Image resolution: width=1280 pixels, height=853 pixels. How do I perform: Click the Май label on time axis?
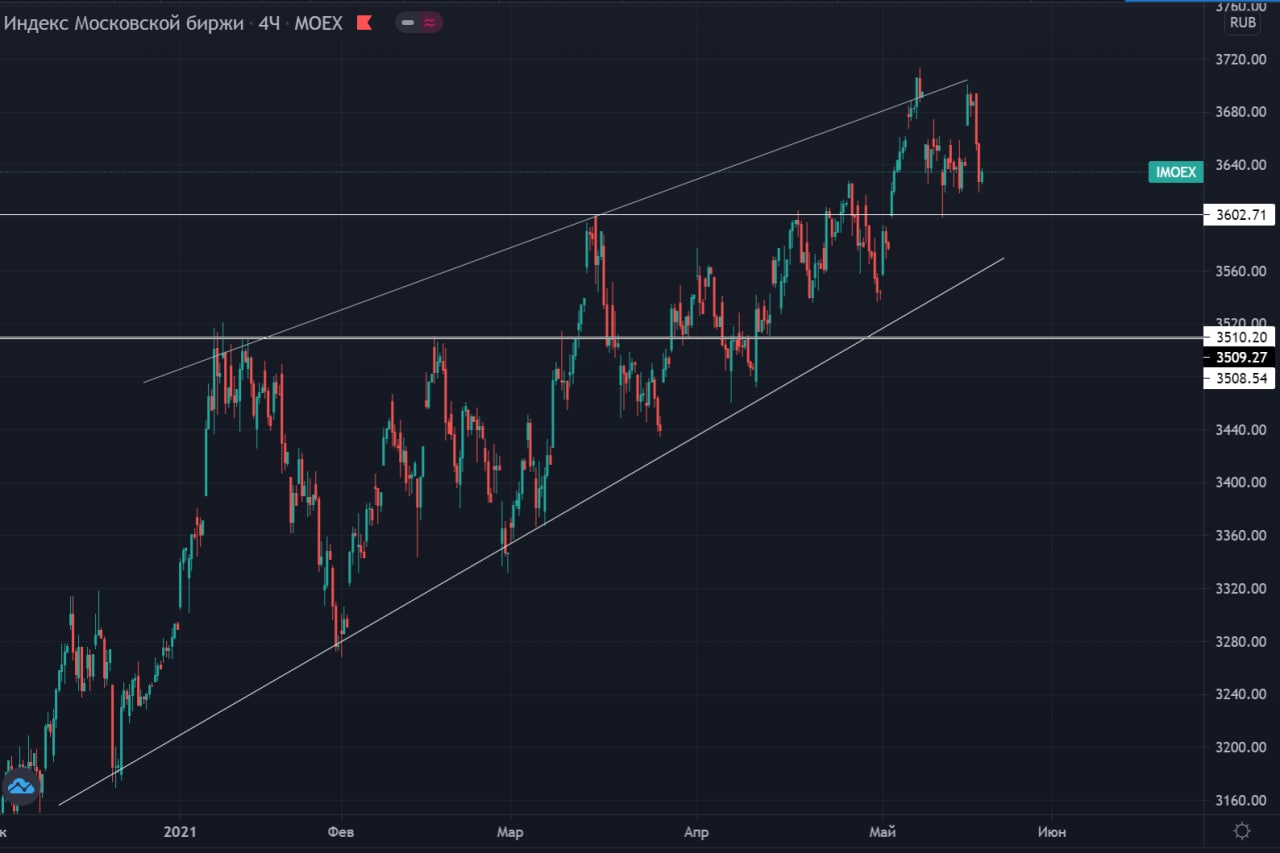point(882,832)
